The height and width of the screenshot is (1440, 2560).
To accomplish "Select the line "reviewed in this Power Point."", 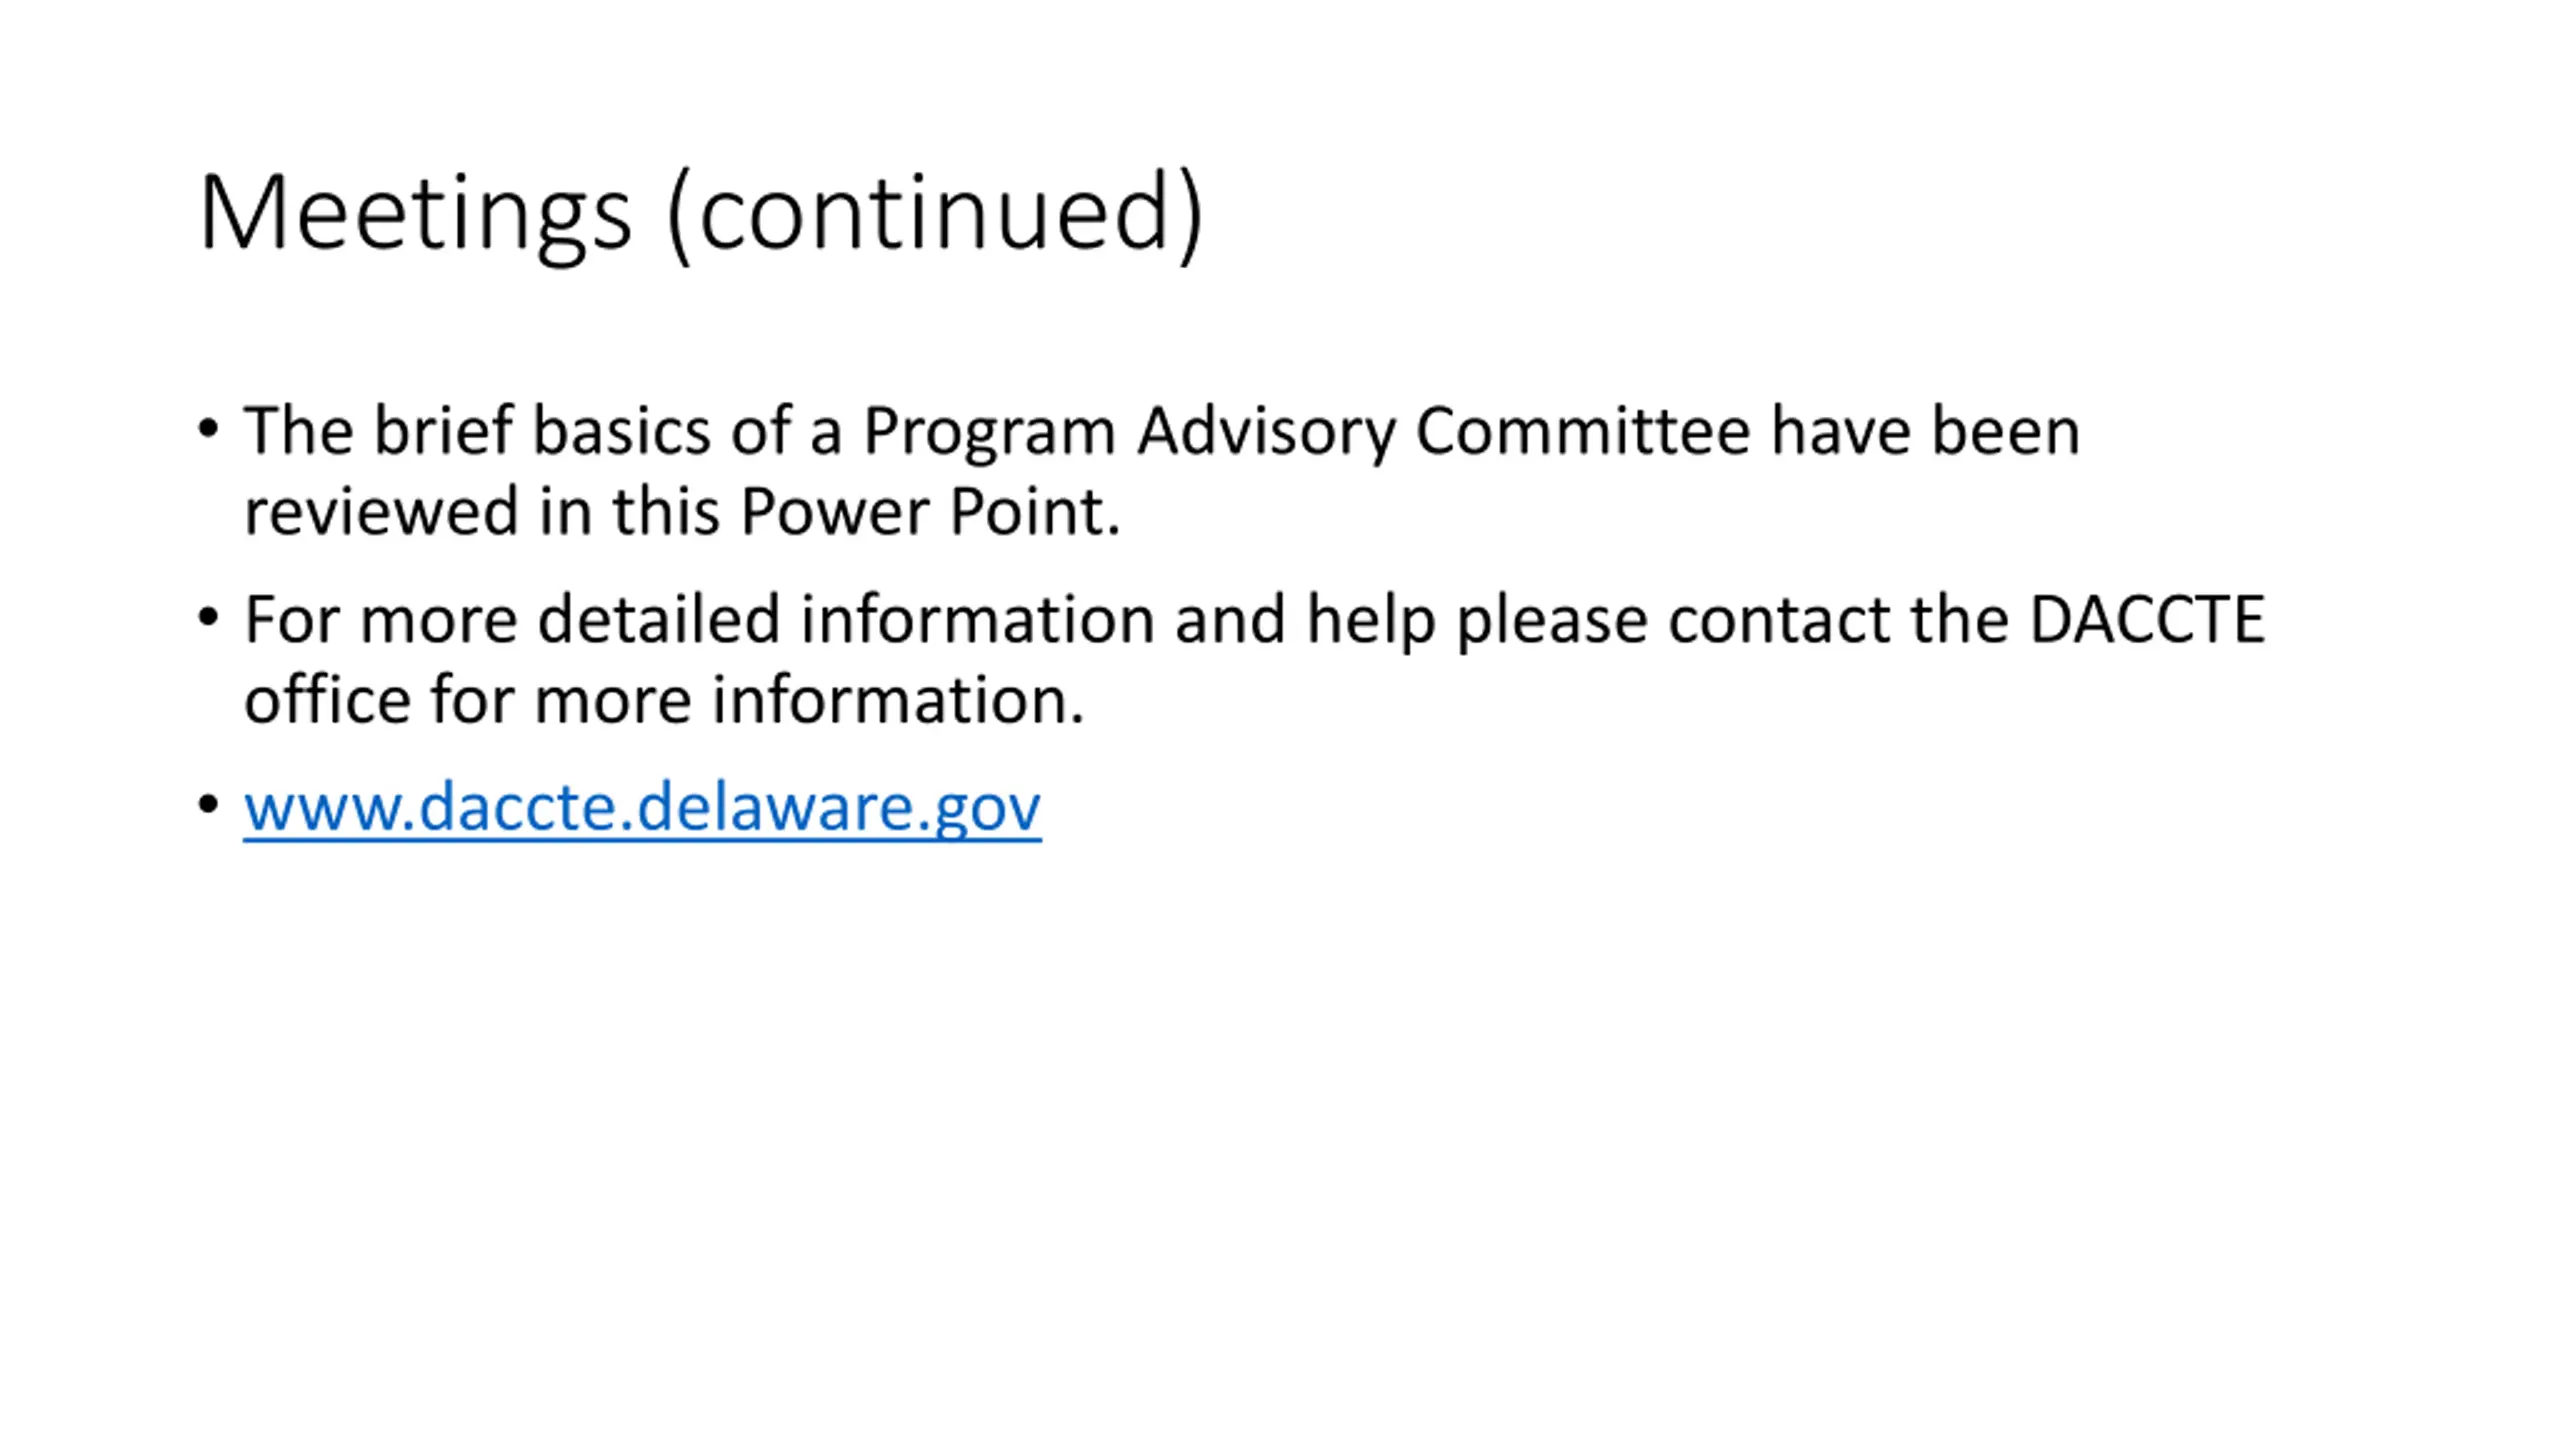I will [682, 511].
